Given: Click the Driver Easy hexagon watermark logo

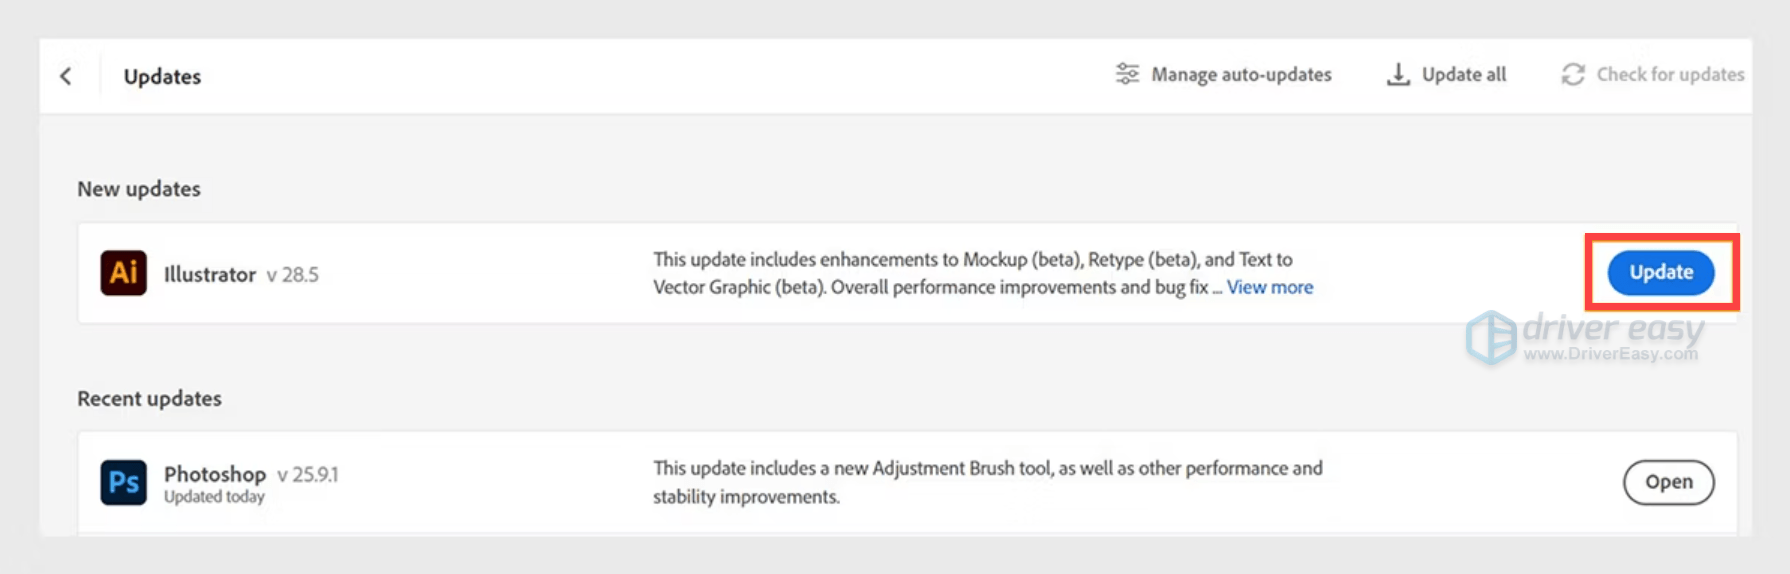Looking at the screenshot, I should [1491, 337].
